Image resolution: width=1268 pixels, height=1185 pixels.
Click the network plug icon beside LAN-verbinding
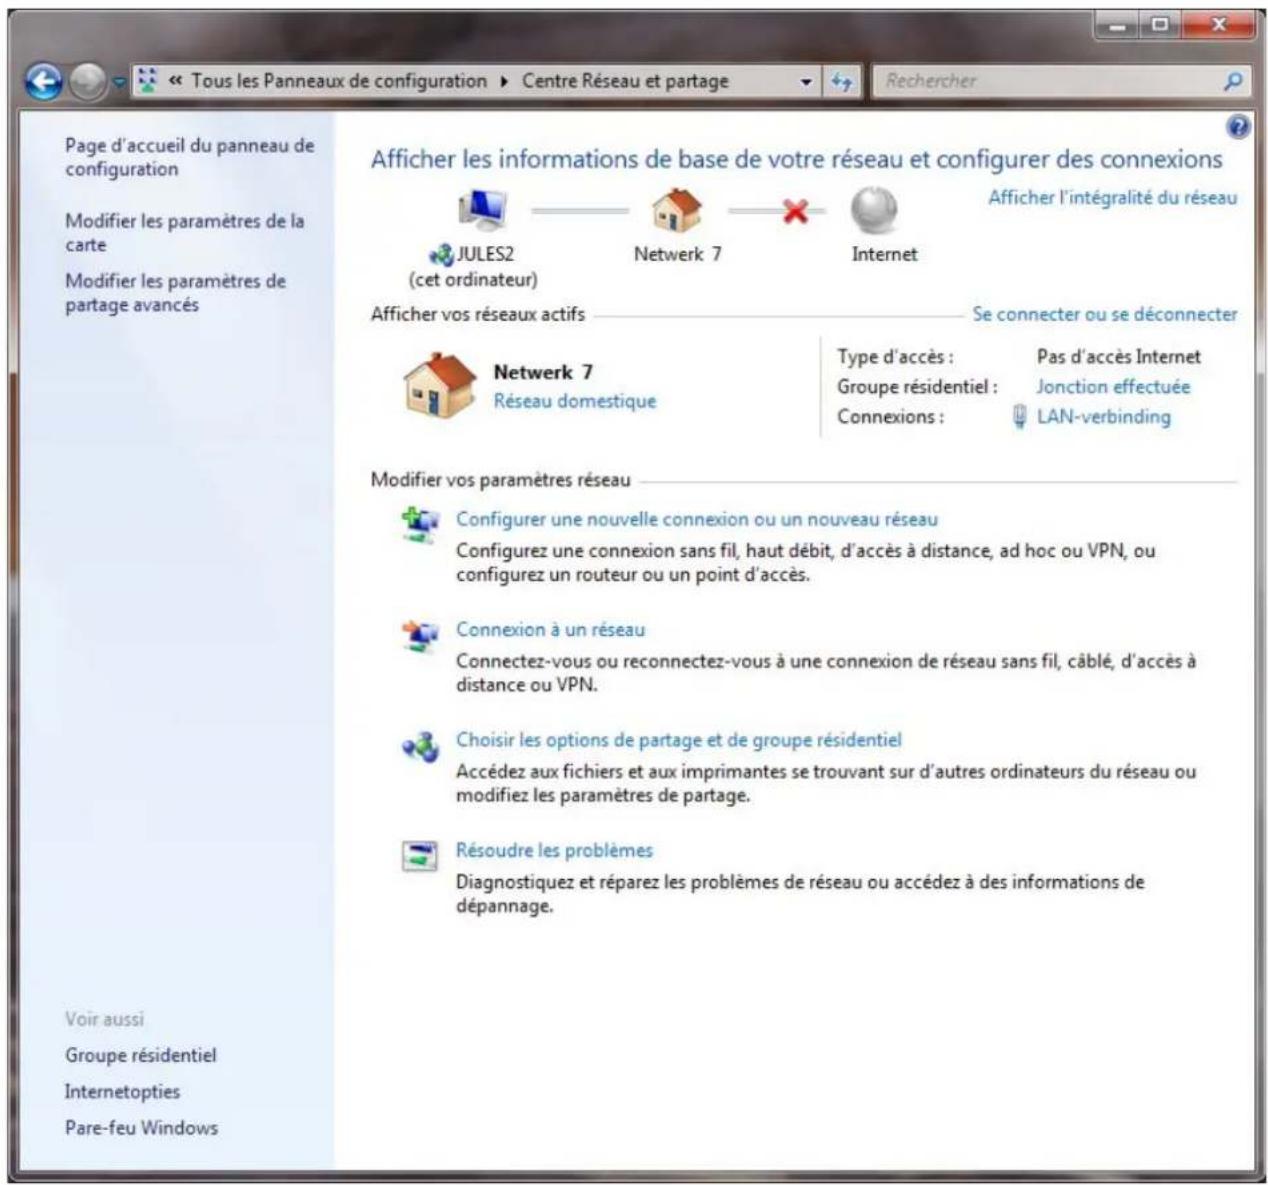(1019, 417)
